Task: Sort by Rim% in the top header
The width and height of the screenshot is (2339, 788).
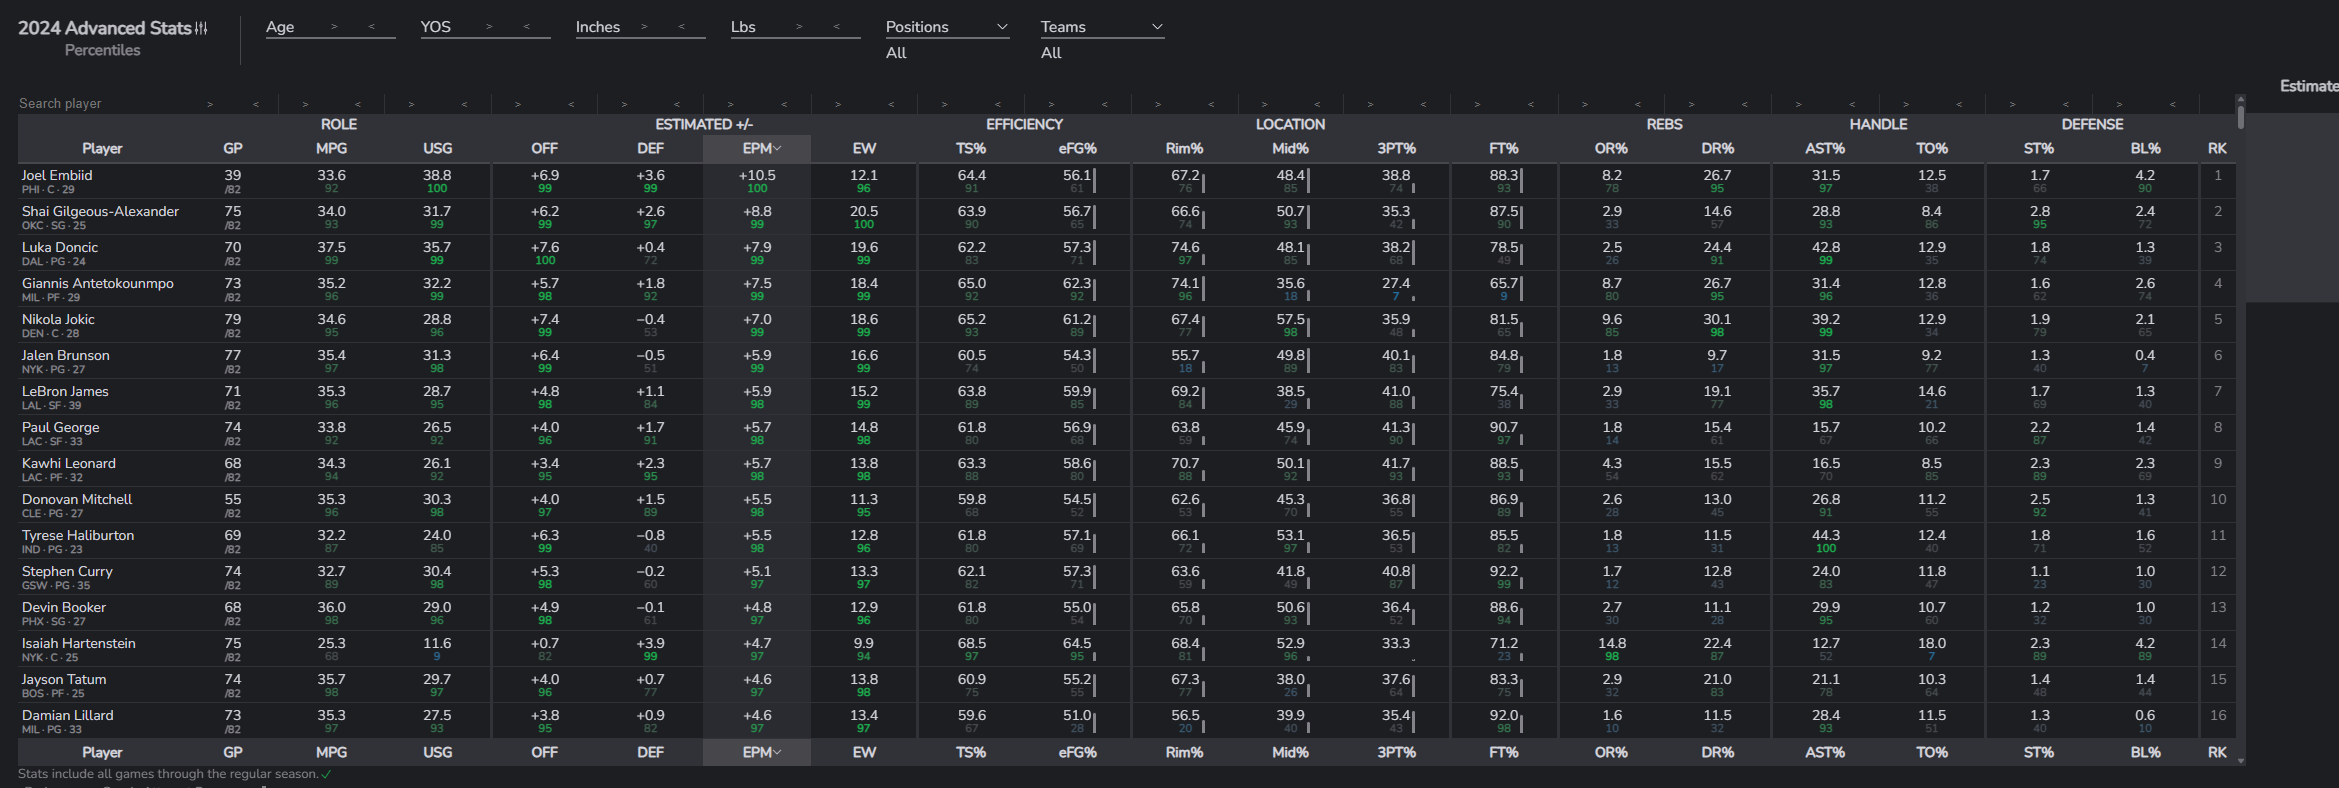Action: pyautogui.click(x=1184, y=148)
